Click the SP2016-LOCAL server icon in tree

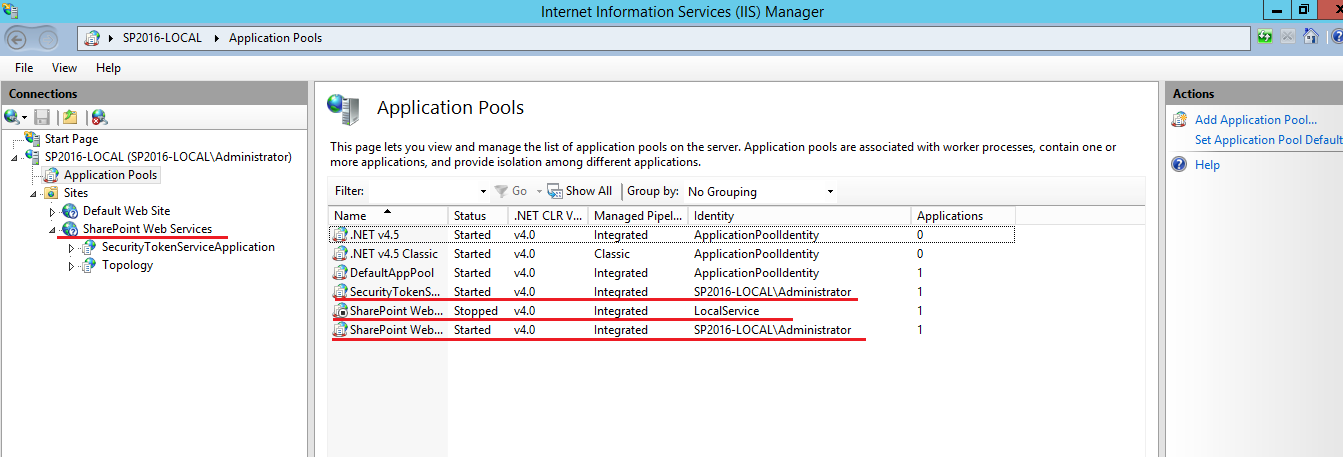[x=33, y=157]
